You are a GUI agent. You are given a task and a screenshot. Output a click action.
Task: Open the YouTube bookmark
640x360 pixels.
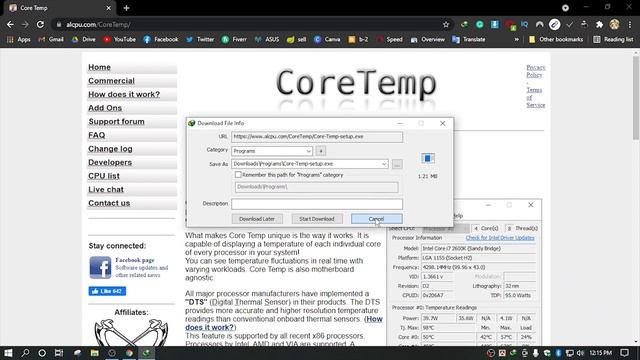tap(119, 40)
